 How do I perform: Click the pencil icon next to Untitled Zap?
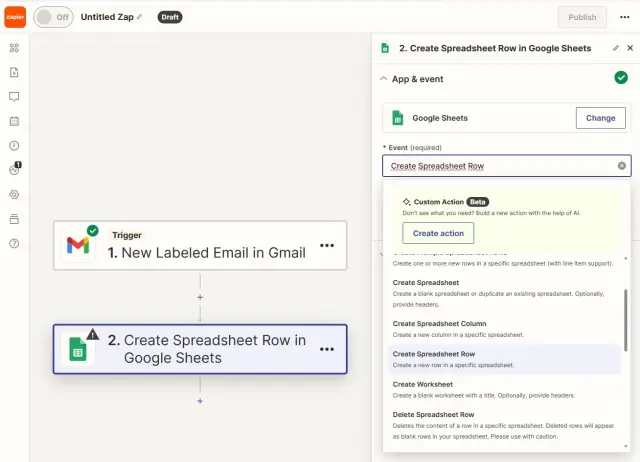tap(140, 17)
